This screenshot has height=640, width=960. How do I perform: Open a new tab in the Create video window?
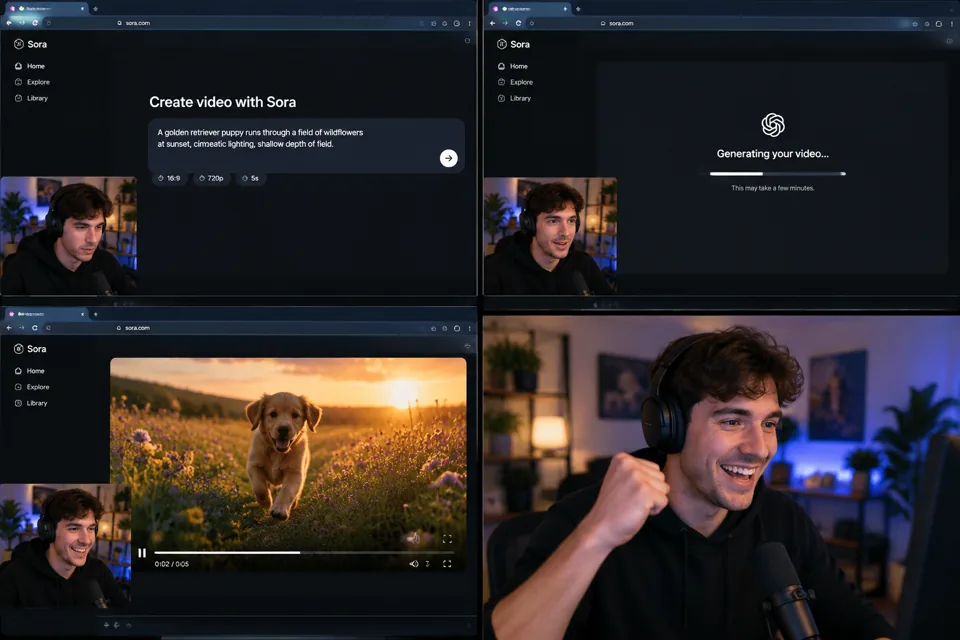(x=96, y=9)
